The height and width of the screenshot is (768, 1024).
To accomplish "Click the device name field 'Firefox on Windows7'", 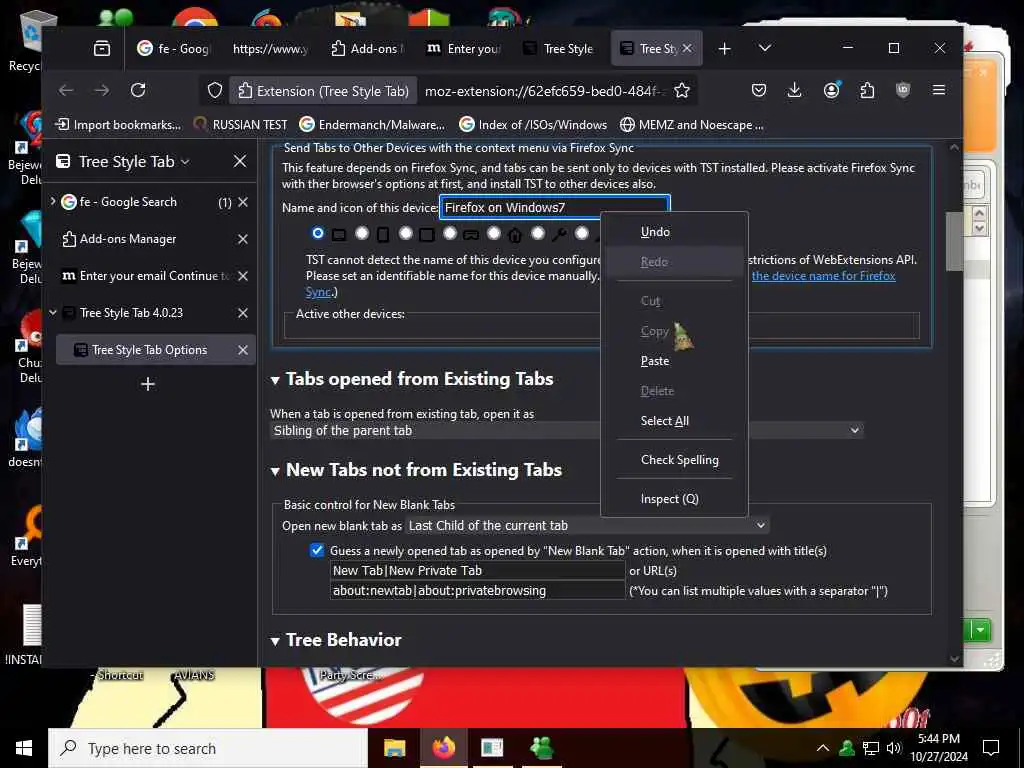I will pos(554,208).
